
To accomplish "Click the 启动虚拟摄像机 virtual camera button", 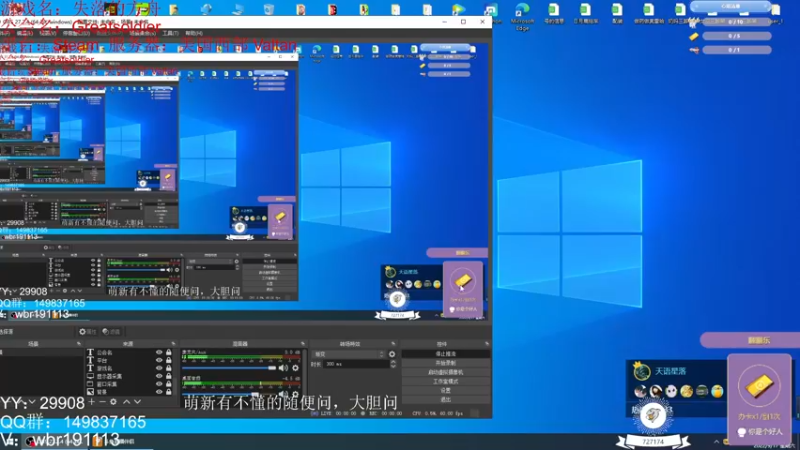I will point(445,372).
